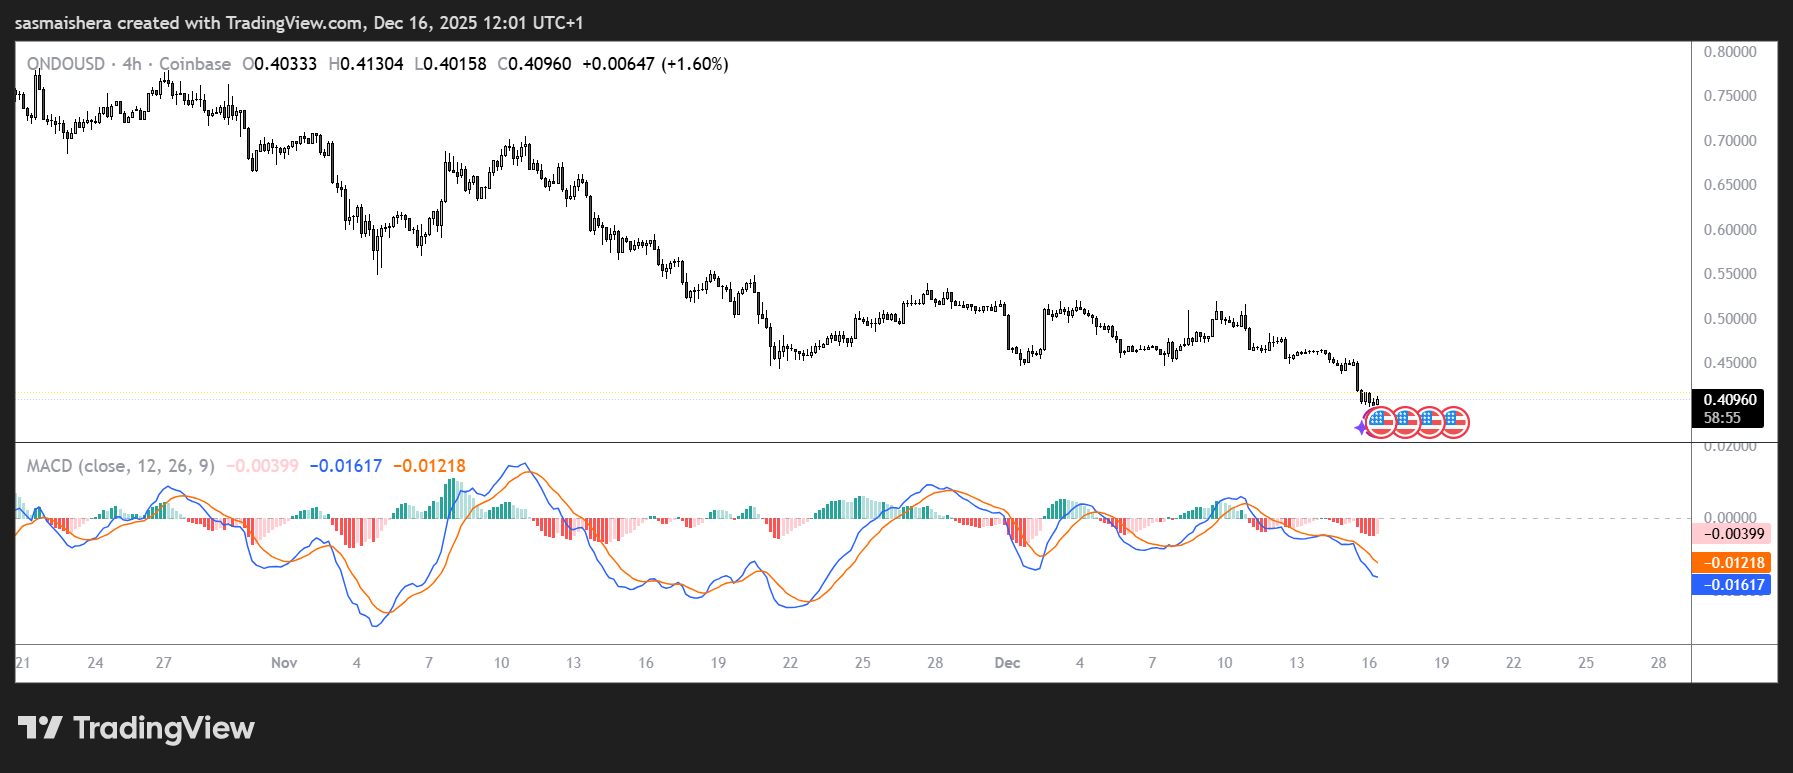This screenshot has width=1793, height=773.
Task: Click the 4h interval in chart legend
Action: point(132,64)
